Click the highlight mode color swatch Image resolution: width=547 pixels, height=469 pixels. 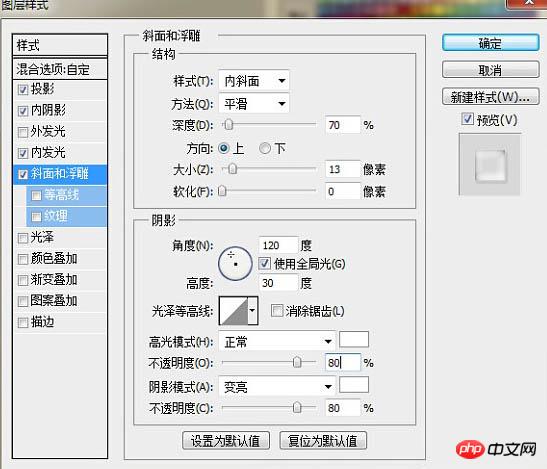click(x=354, y=339)
